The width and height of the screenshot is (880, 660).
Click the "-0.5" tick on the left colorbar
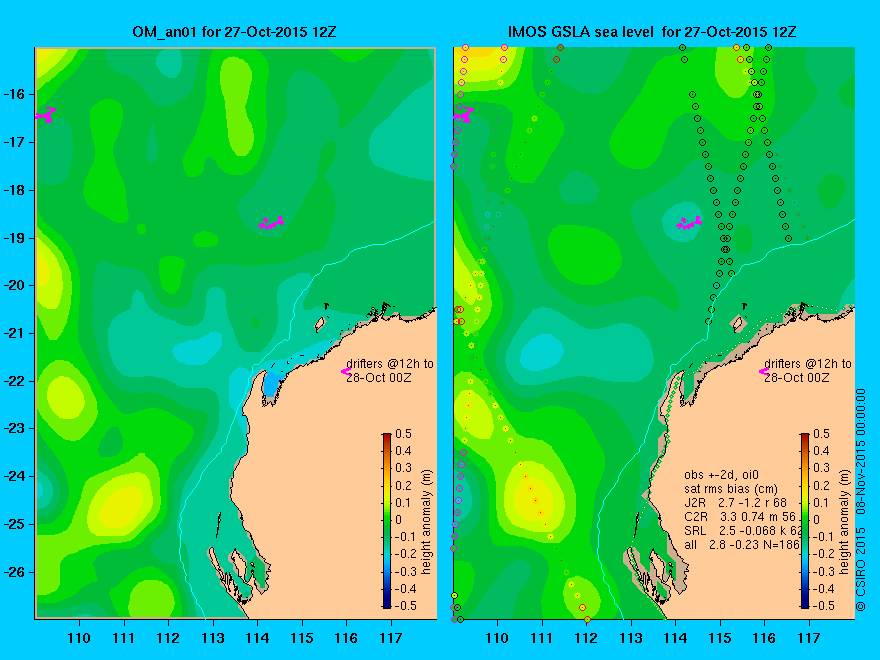[405, 606]
